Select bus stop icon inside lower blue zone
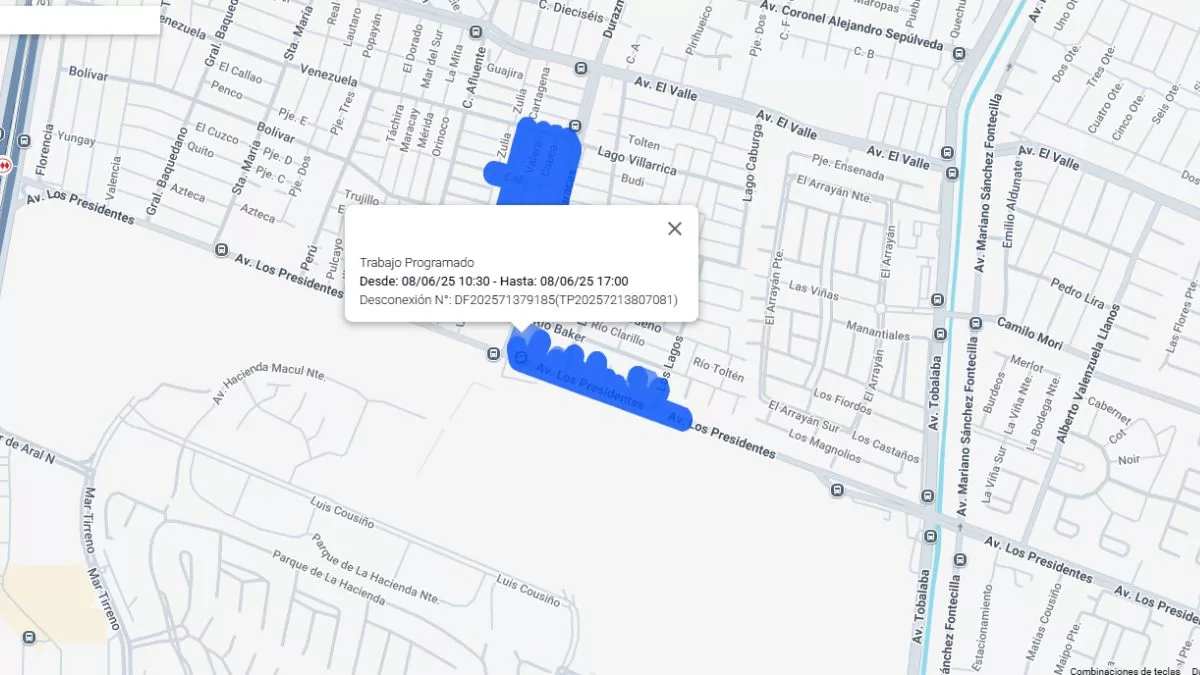 (x=520, y=357)
